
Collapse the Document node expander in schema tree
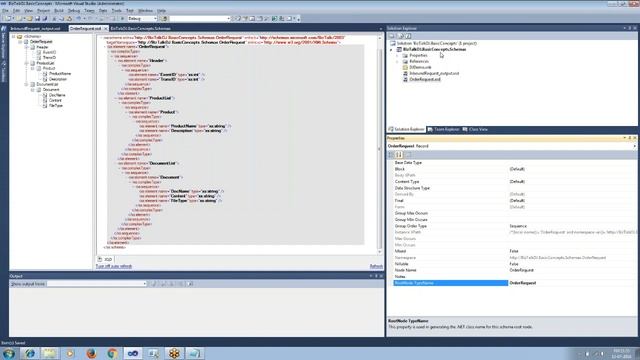pos(33,89)
